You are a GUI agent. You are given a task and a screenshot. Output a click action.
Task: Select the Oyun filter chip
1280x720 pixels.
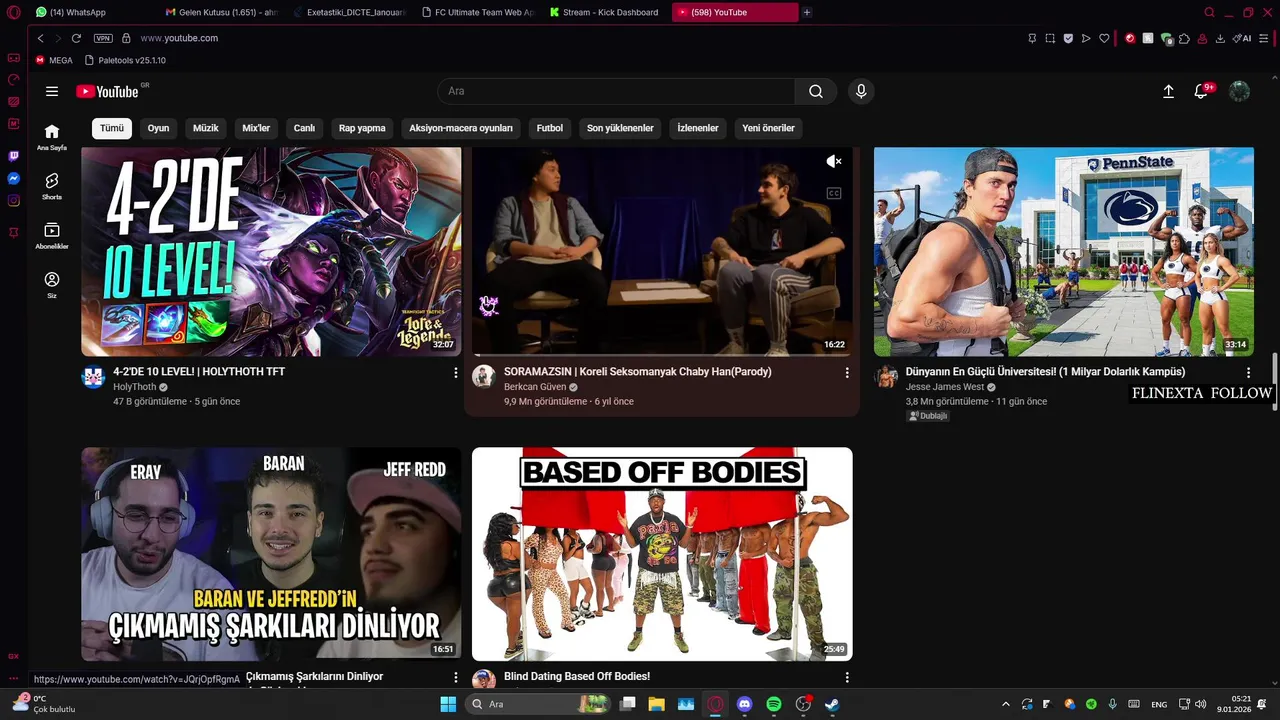coord(158,128)
